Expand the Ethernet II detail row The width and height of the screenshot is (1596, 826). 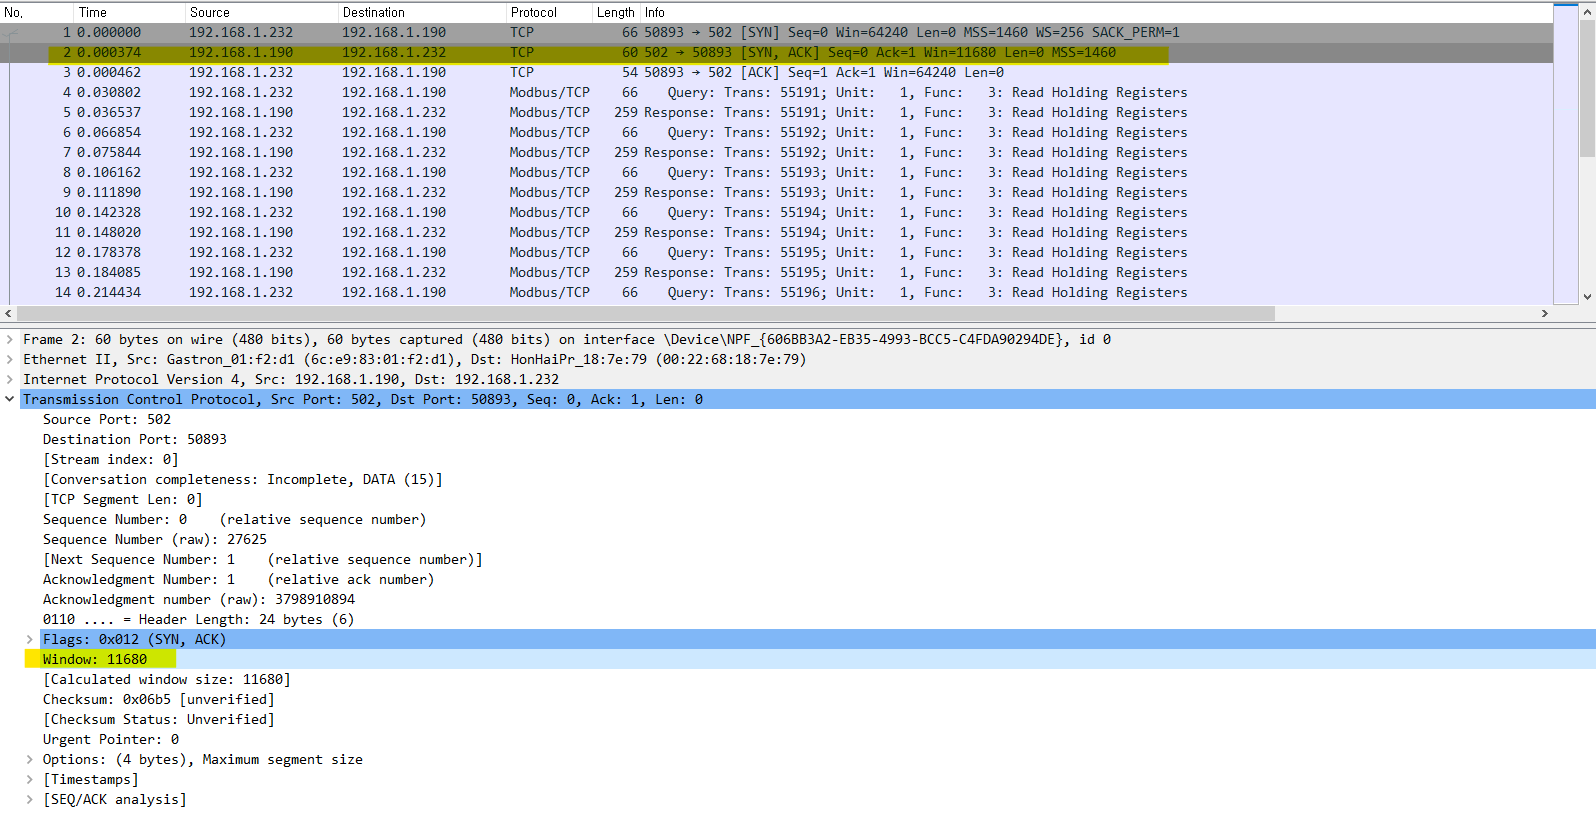pyautogui.click(x=10, y=359)
